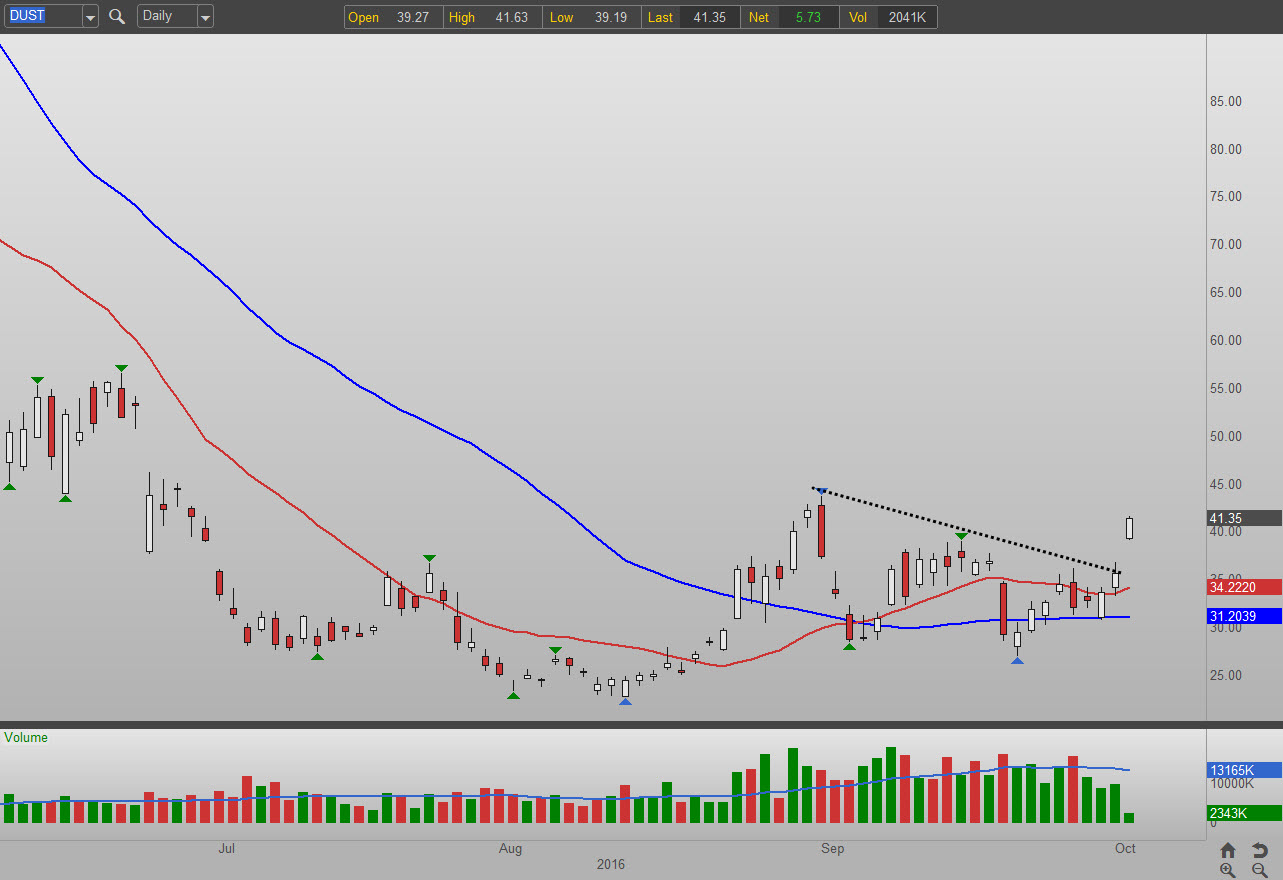
Task: Click the latest gap-up candle near 41
Action: [x=1130, y=528]
